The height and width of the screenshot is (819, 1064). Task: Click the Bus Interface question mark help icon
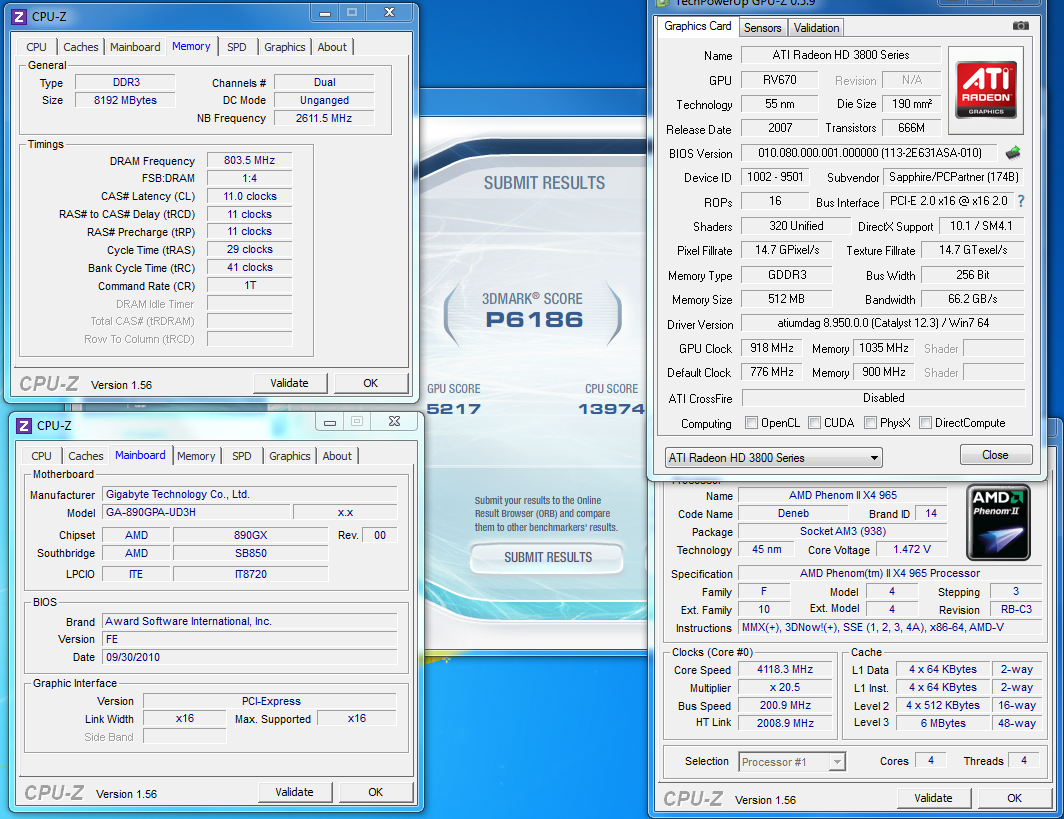click(x=1021, y=202)
